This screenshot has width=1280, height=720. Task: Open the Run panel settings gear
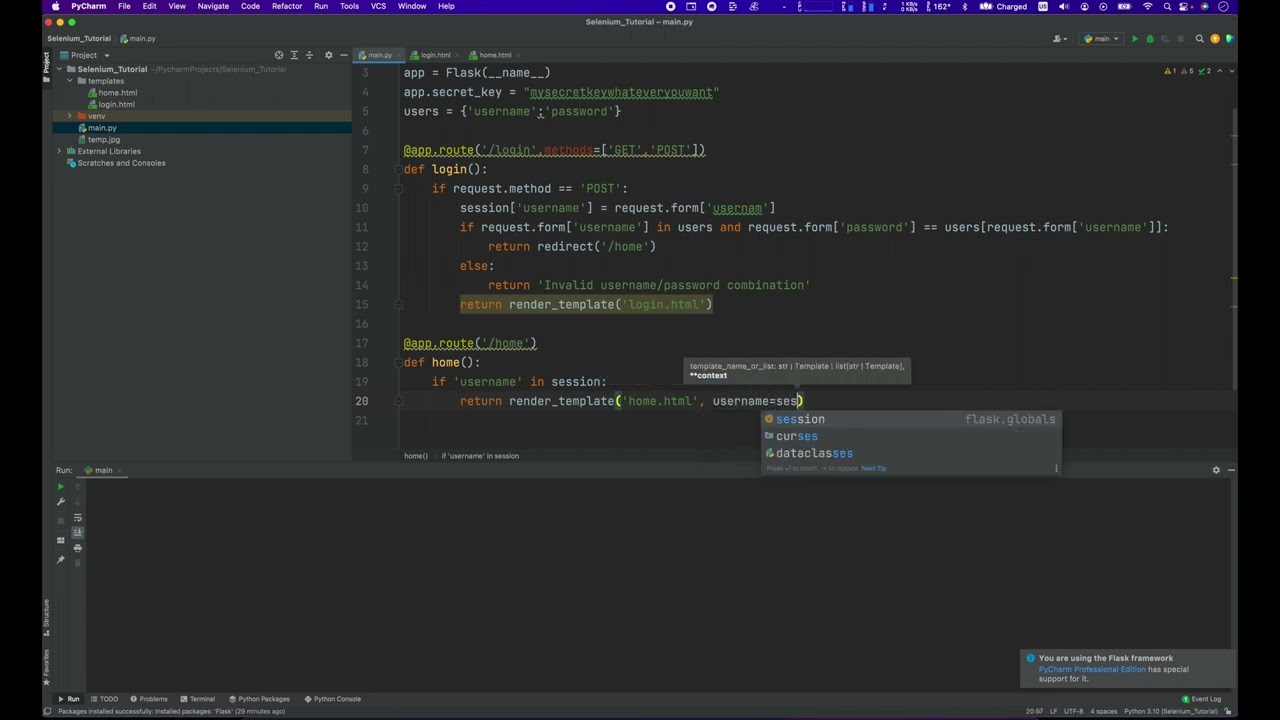(x=1216, y=470)
